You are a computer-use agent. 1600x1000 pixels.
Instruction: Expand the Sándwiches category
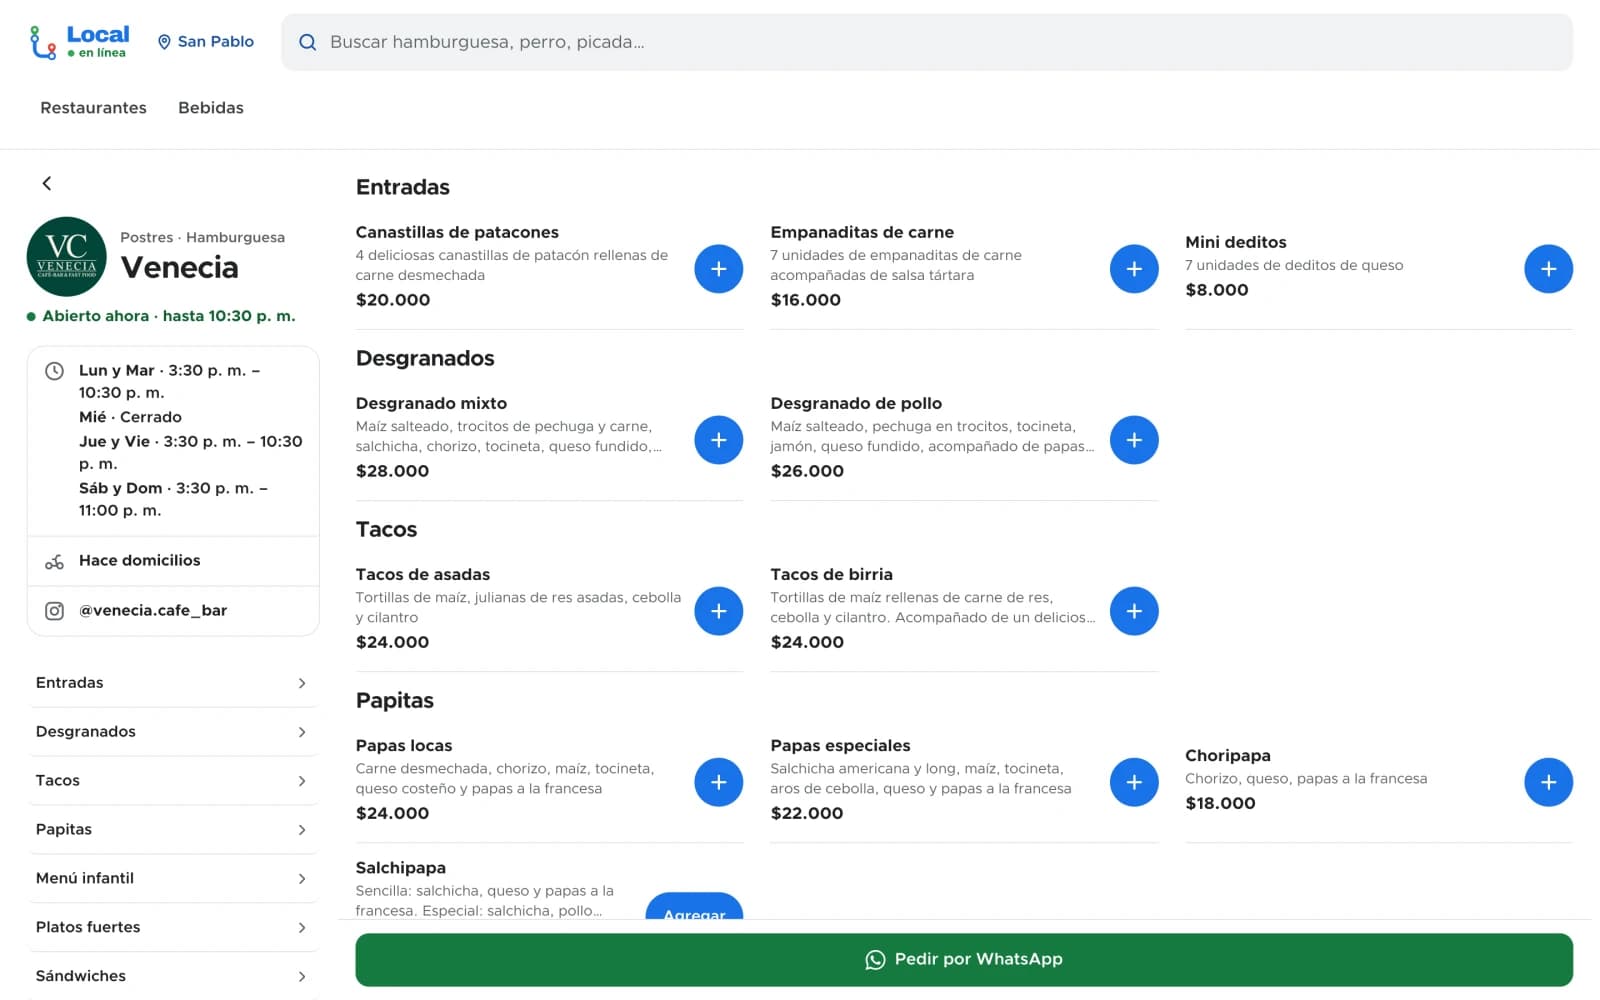pyautogui.click(x=172, y=976)
